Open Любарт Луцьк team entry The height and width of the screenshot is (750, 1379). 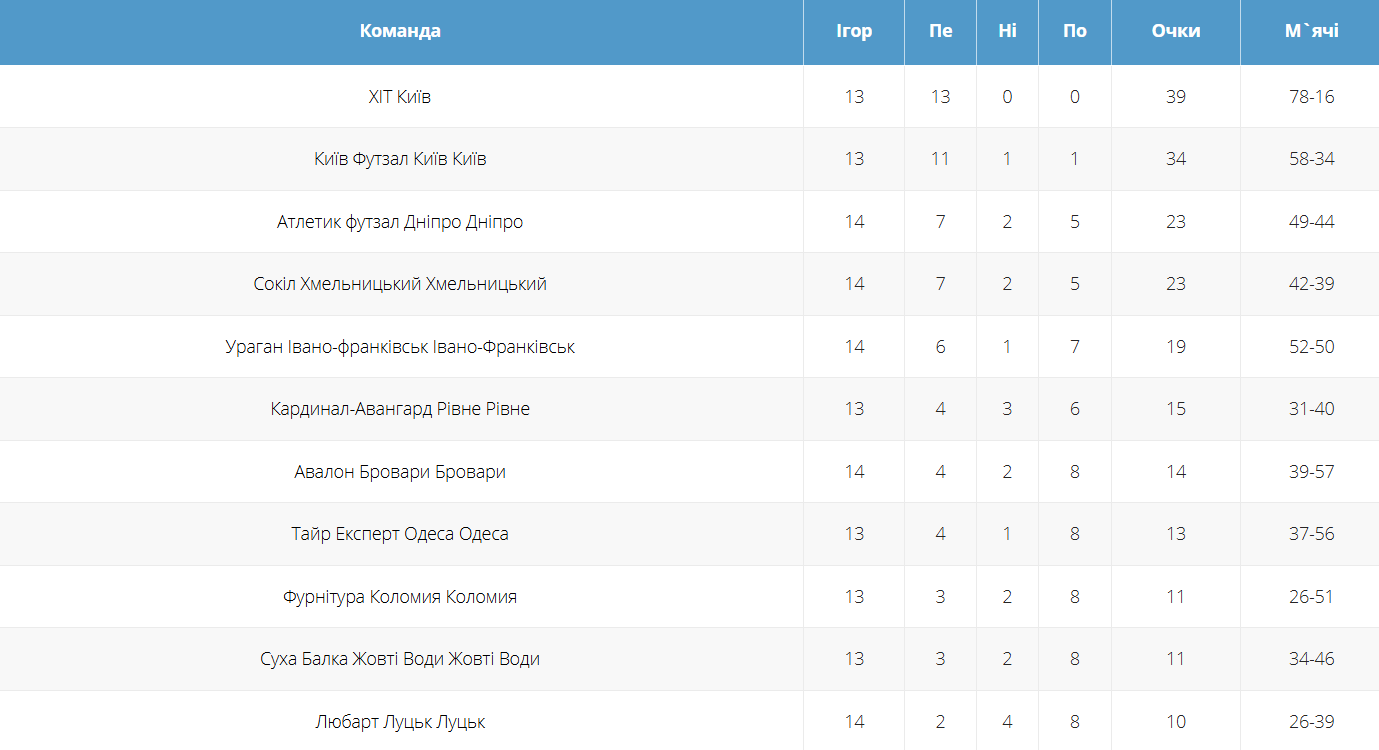coord(400,722)
